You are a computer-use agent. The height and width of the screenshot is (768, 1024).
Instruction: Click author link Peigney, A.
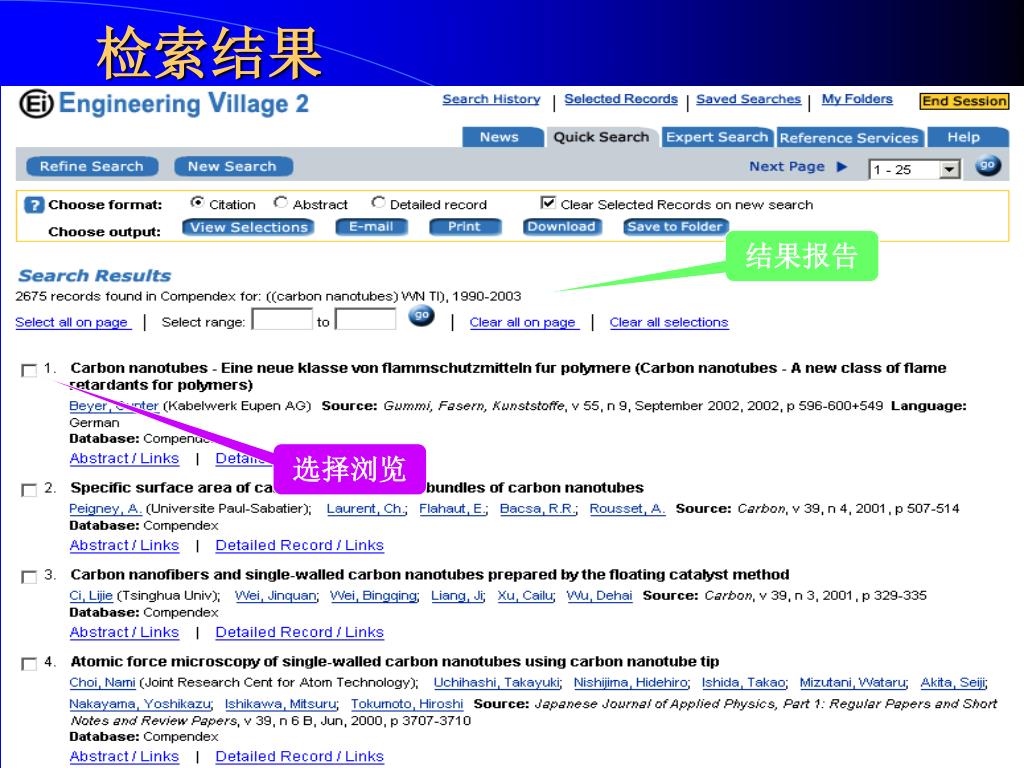(105, 509)
